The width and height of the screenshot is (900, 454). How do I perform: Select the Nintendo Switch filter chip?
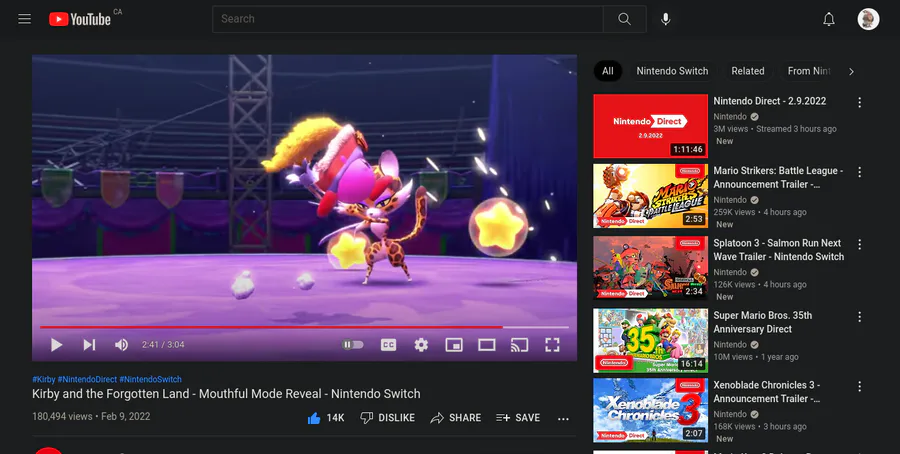click(672, 71)
